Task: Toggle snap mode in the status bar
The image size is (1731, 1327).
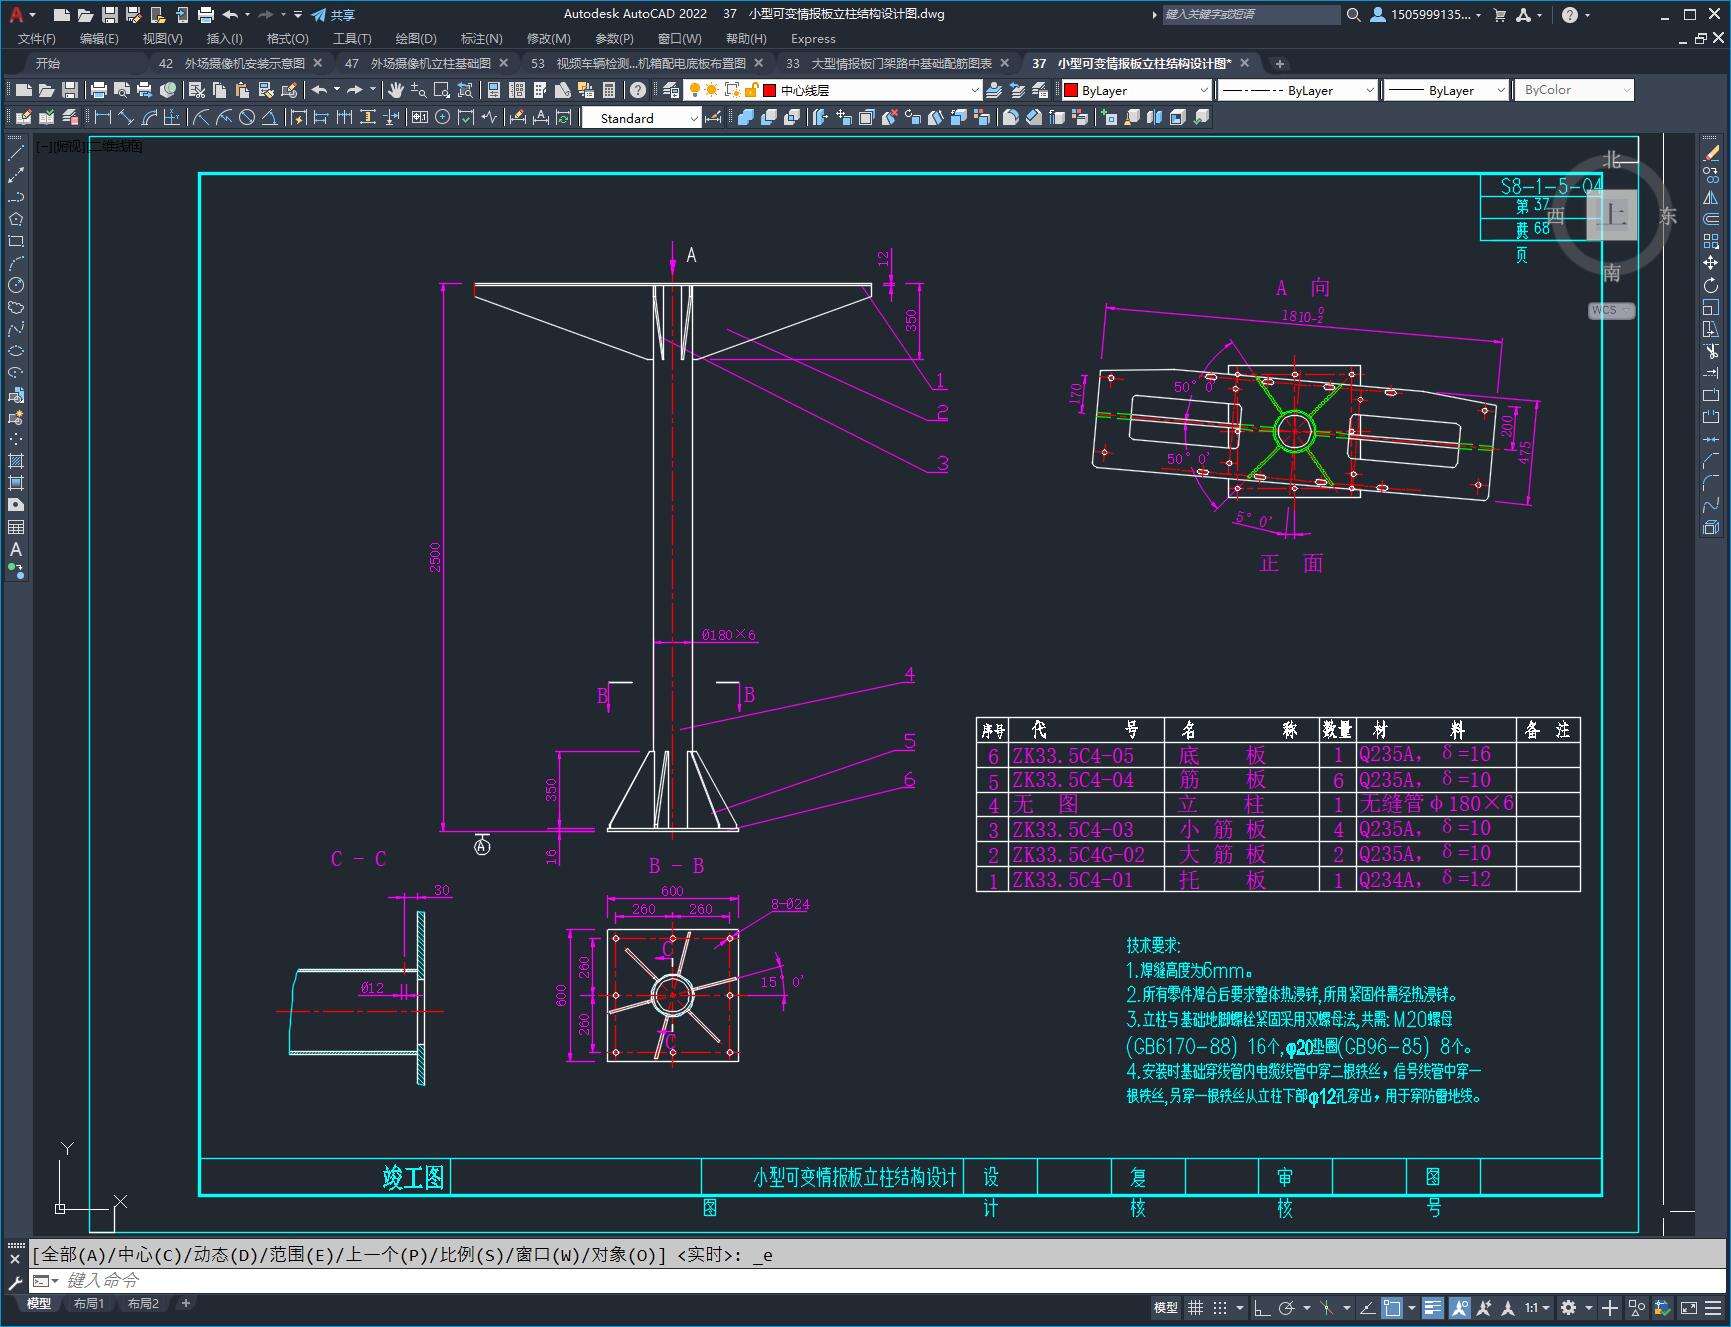Action: (x=1220, y=1307)
